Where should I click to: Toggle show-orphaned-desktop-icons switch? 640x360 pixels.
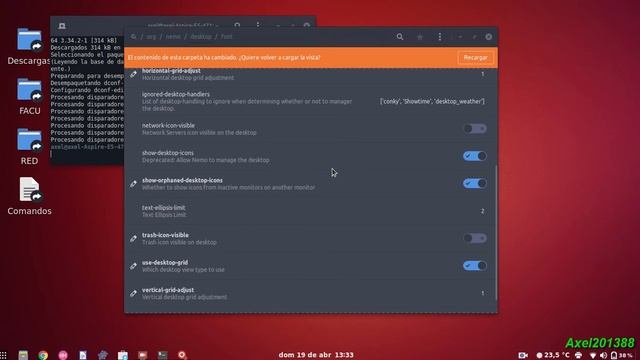click(475, 183)
